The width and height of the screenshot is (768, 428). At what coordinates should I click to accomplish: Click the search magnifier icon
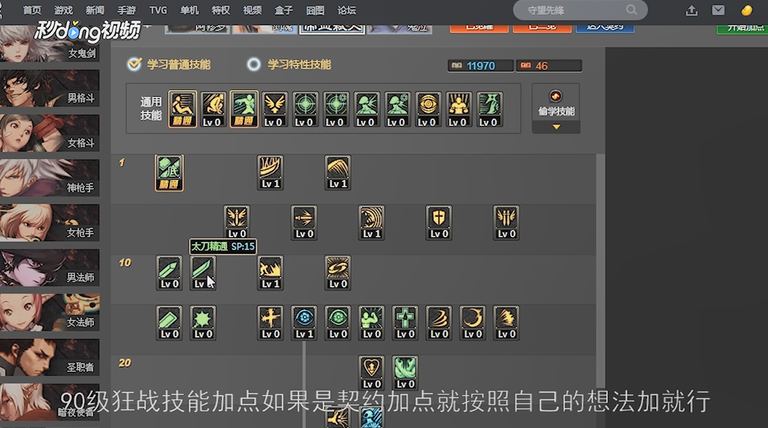[x=631, y=10]
